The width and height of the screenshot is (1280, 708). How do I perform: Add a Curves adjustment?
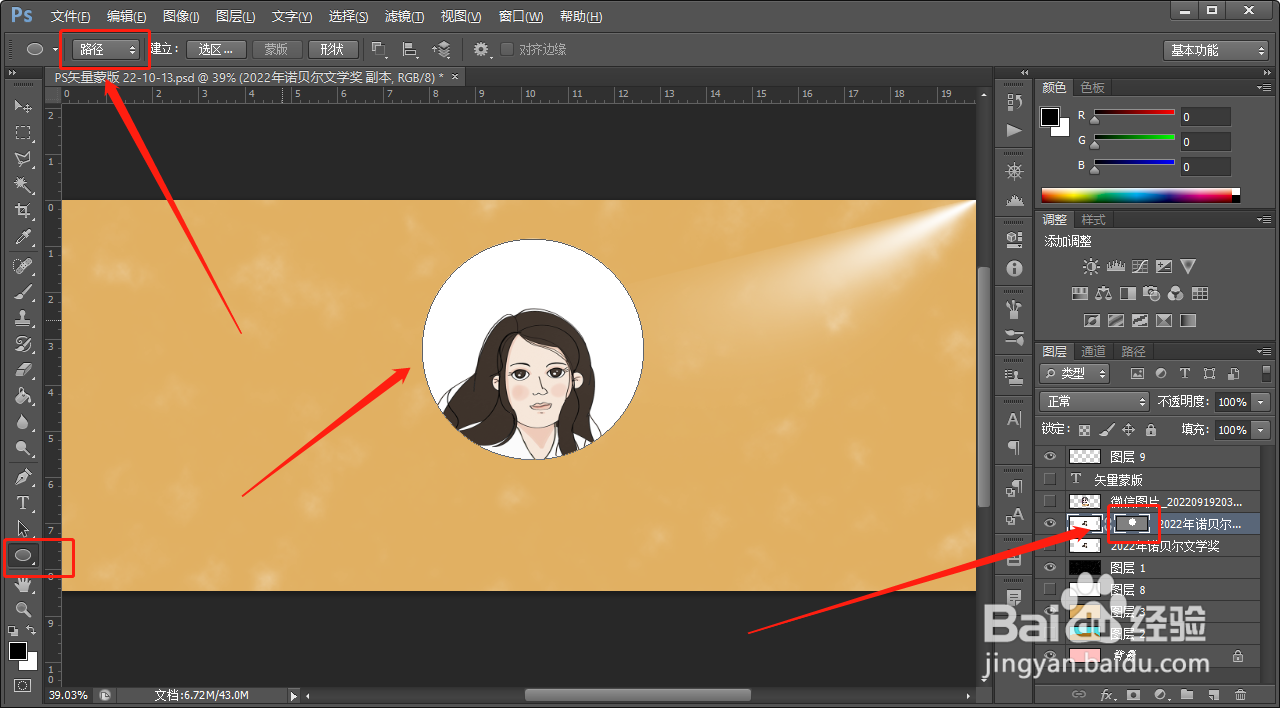1139,267
